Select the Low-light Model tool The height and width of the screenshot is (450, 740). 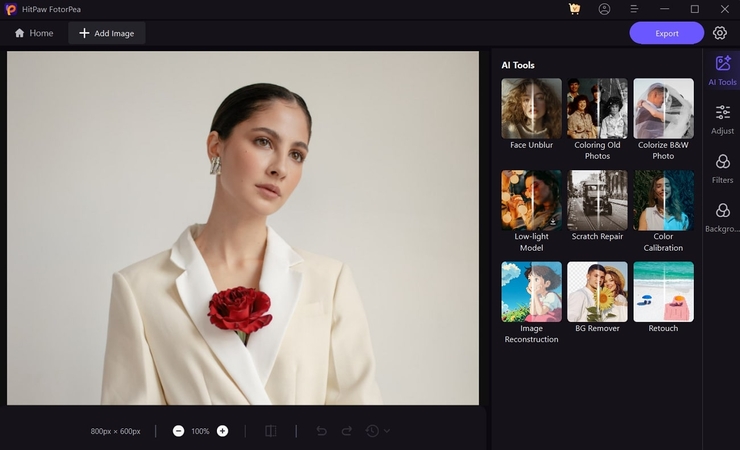(531, 211)
